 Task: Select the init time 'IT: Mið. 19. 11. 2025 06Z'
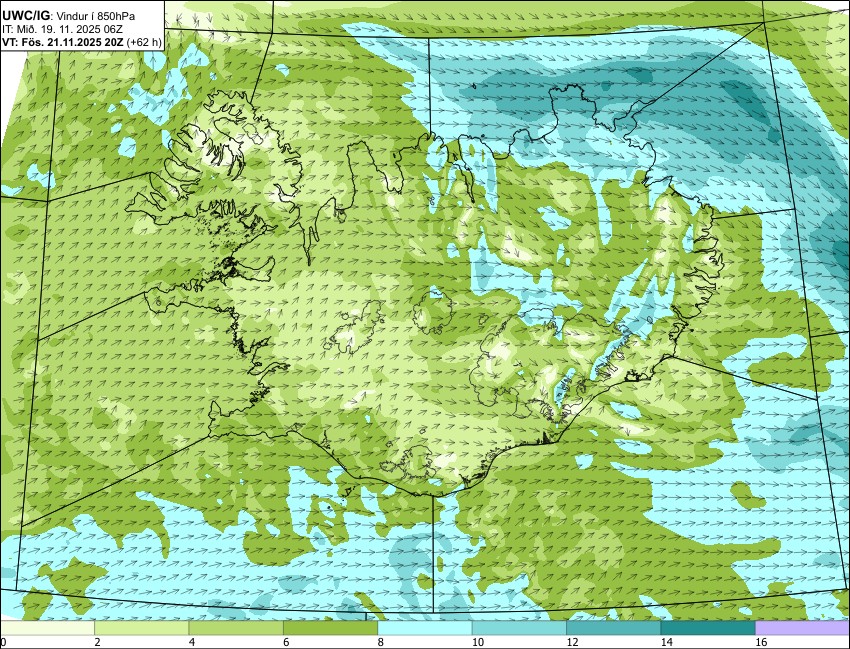click(62, 30)
